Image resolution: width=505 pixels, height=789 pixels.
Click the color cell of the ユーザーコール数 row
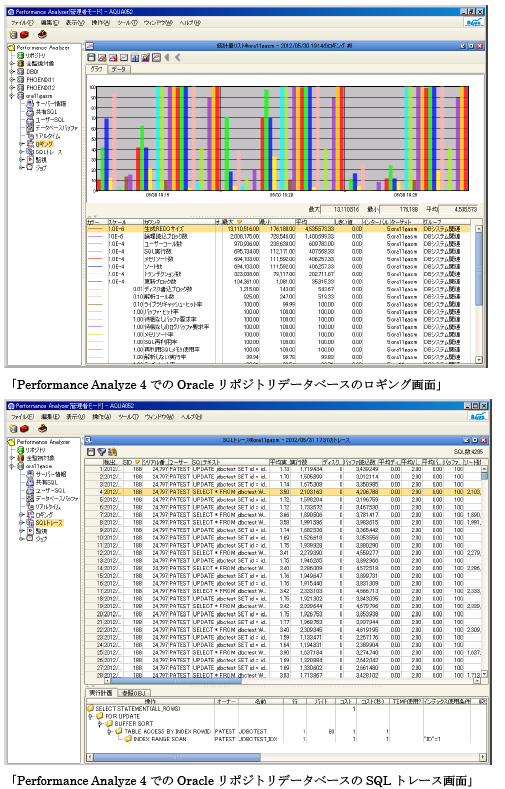(x=97, y=244)
